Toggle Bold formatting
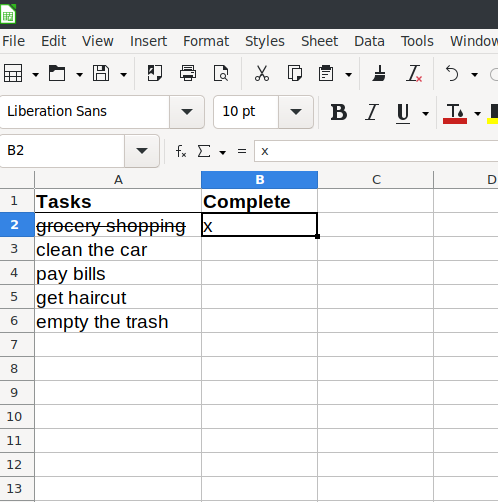The image size is (498, 502). pyautogui.click(x=339, y=112)
